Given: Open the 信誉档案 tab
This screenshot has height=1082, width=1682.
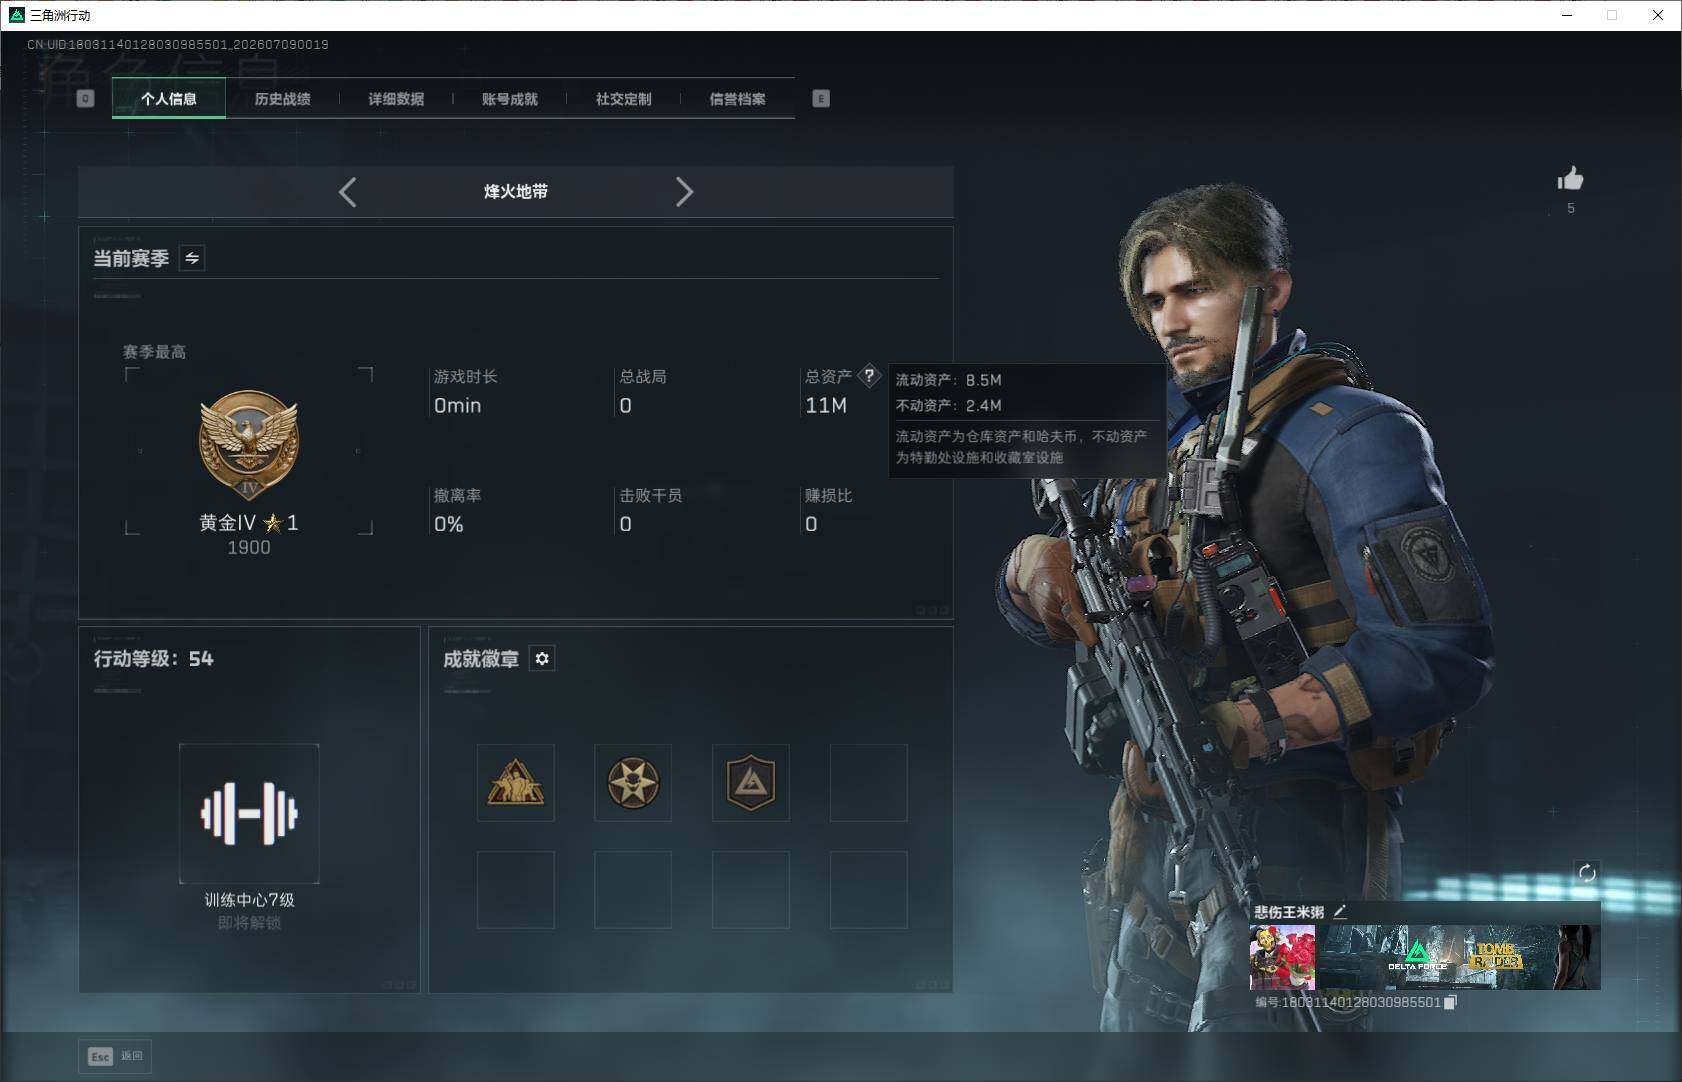Looking at the screenshot, I should pyautogui.click(x=737, y=99).
